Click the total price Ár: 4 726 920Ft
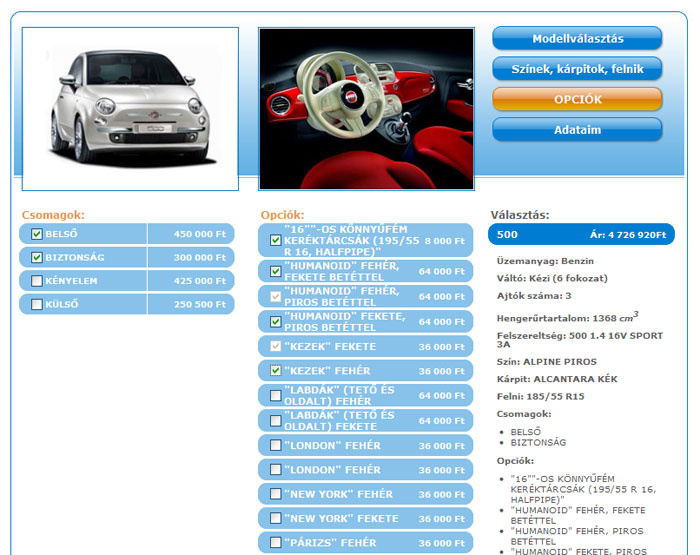The height and width of the screenshot is (555, 700). coord(628,235)
